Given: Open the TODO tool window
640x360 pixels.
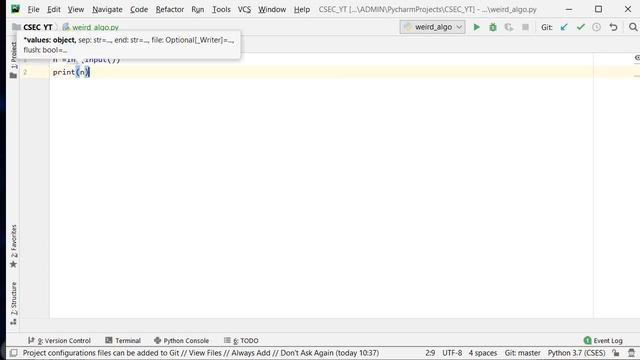Looking at the screenshot, I should 241,340.
